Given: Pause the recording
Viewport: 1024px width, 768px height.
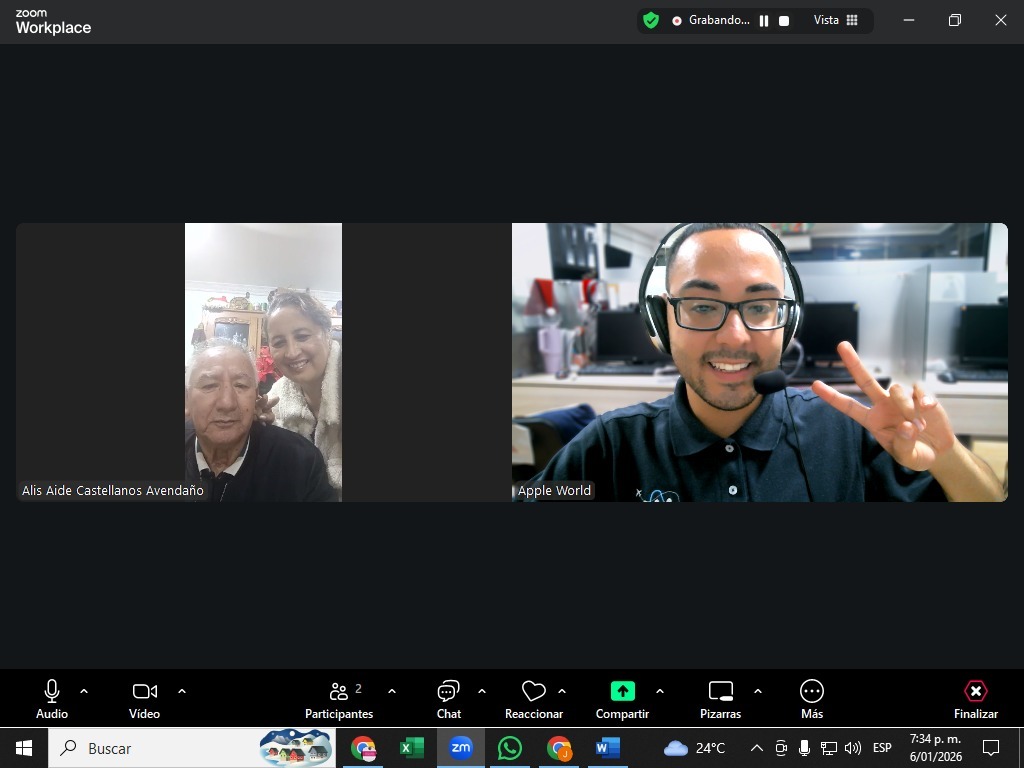Looking at the screenshot, I should click(x=764, y=20).
